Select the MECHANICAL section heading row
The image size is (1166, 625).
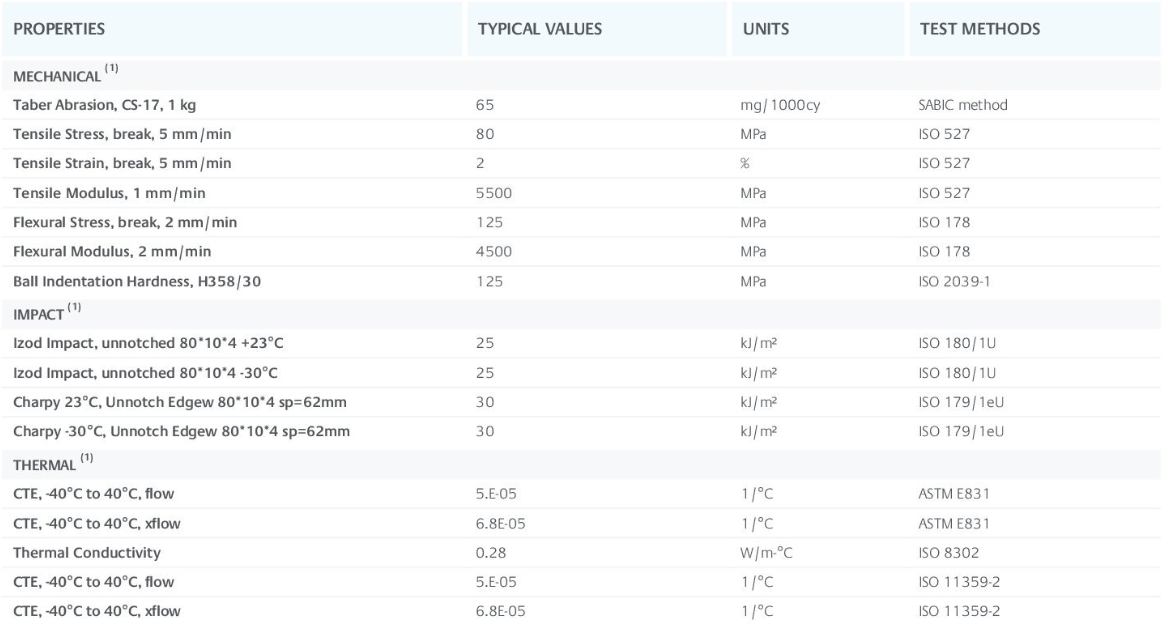tap(59, 77)
